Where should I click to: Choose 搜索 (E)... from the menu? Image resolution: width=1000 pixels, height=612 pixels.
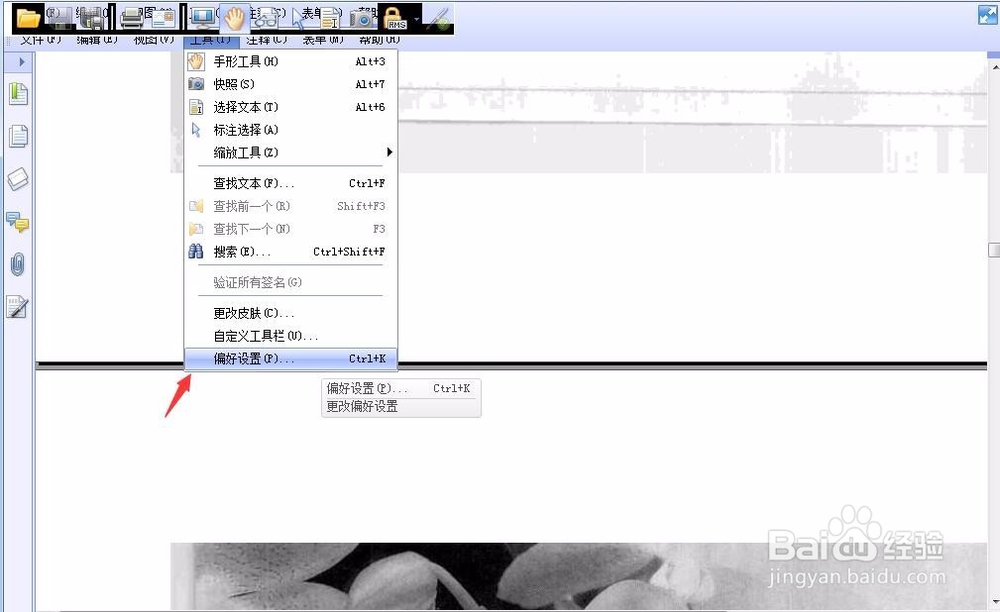tap(291, 252)
